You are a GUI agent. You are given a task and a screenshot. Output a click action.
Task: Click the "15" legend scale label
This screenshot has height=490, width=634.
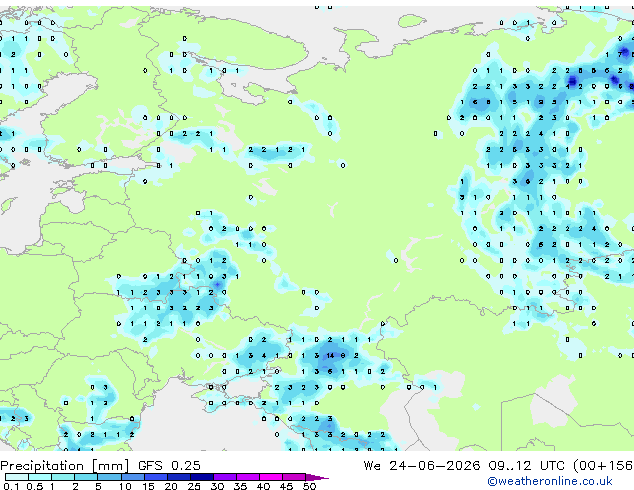click(x=148, y=486)
